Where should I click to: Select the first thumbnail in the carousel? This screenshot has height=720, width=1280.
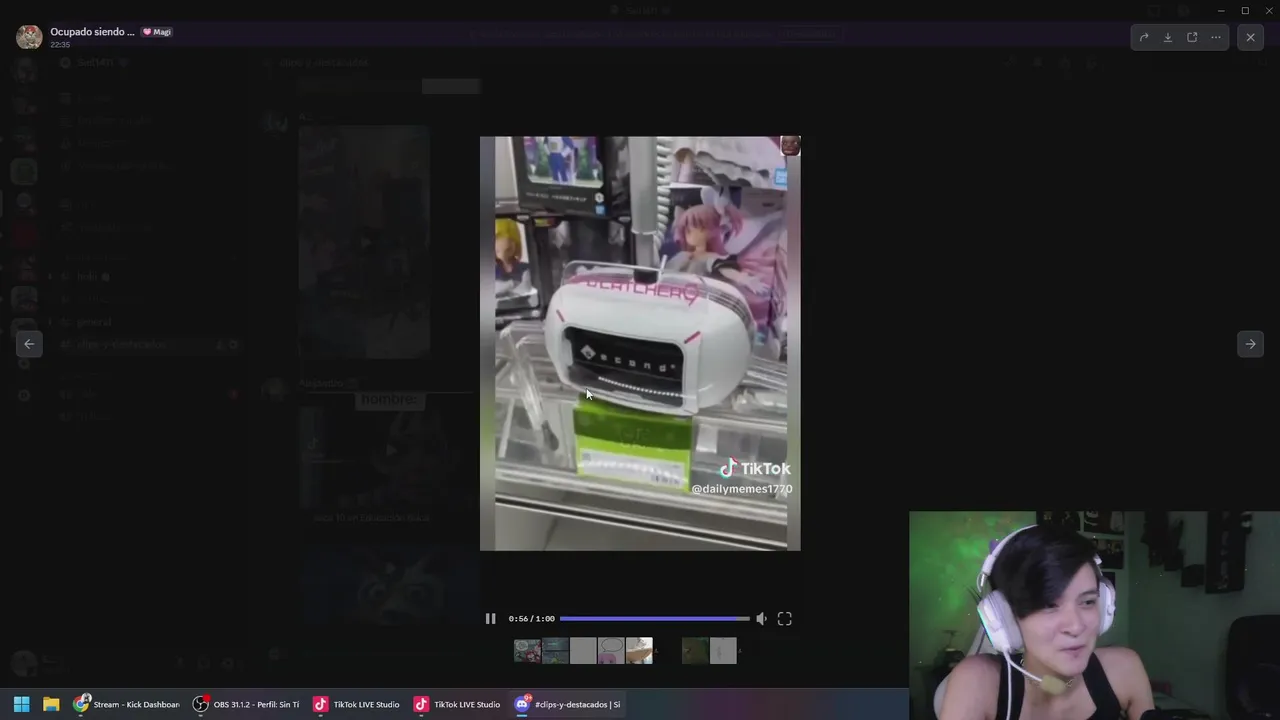[x=527, y=651]
